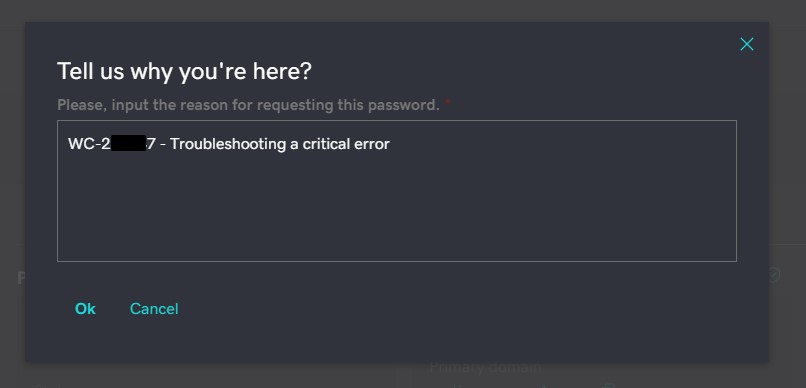806x388 pixels.
Task: Click the 'WC-2' ticket prefix text
Action: point(89,144)
